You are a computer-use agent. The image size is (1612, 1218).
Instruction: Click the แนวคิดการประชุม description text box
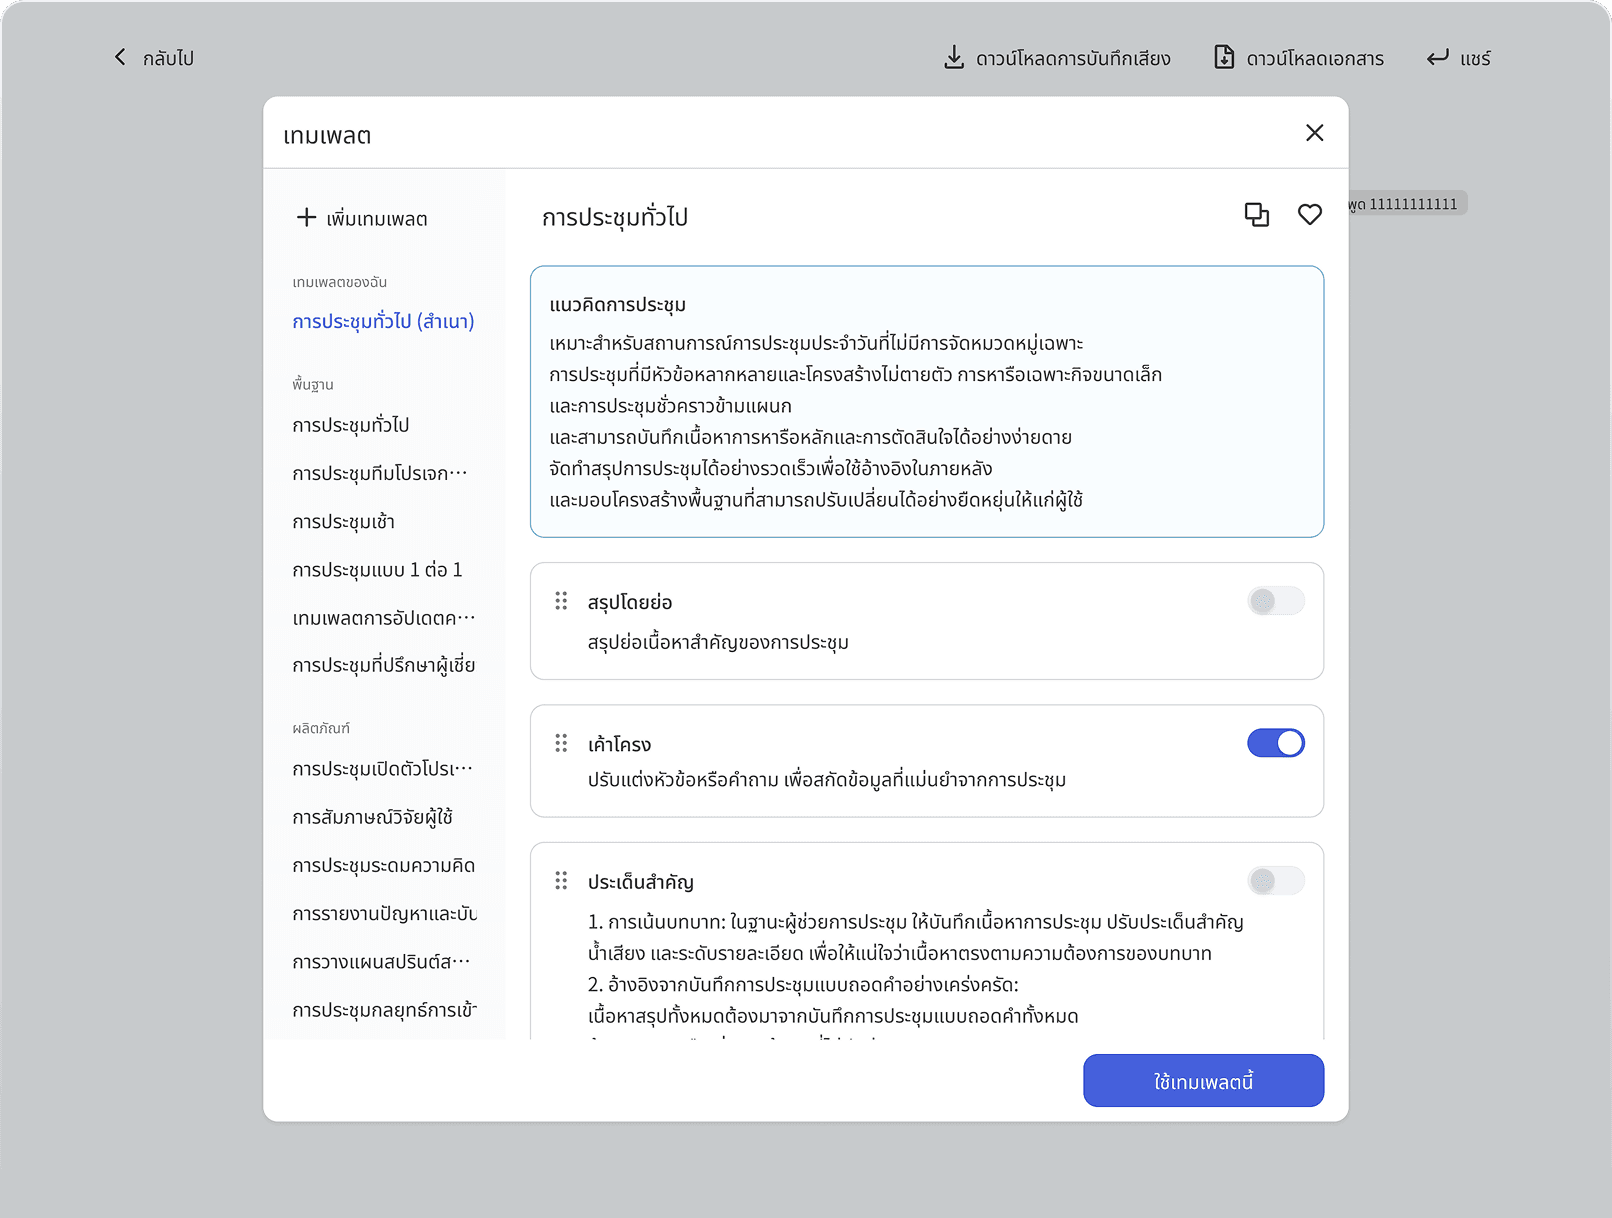click(926, 402)
